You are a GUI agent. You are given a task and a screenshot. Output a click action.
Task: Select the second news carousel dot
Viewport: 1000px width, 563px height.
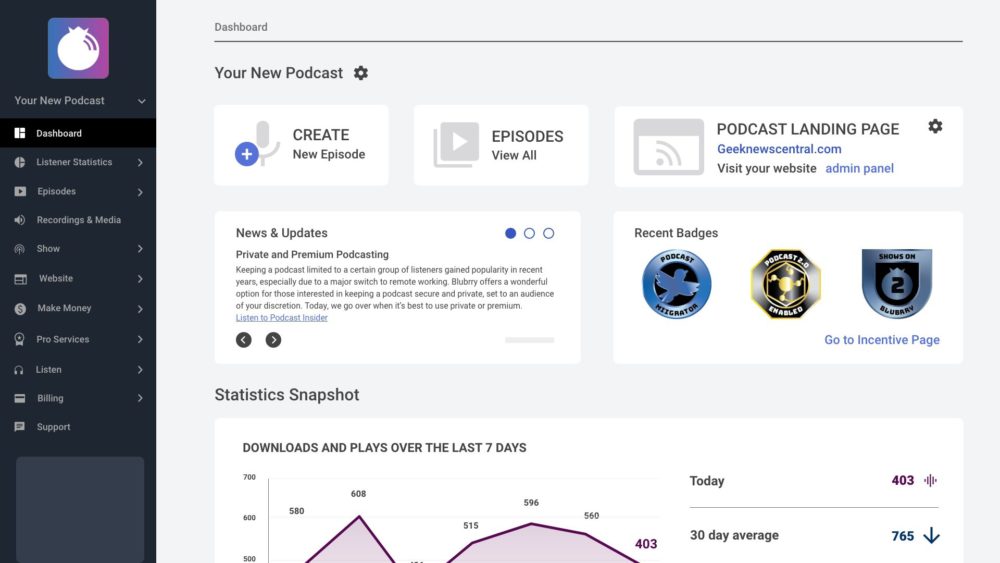point(529,233)
